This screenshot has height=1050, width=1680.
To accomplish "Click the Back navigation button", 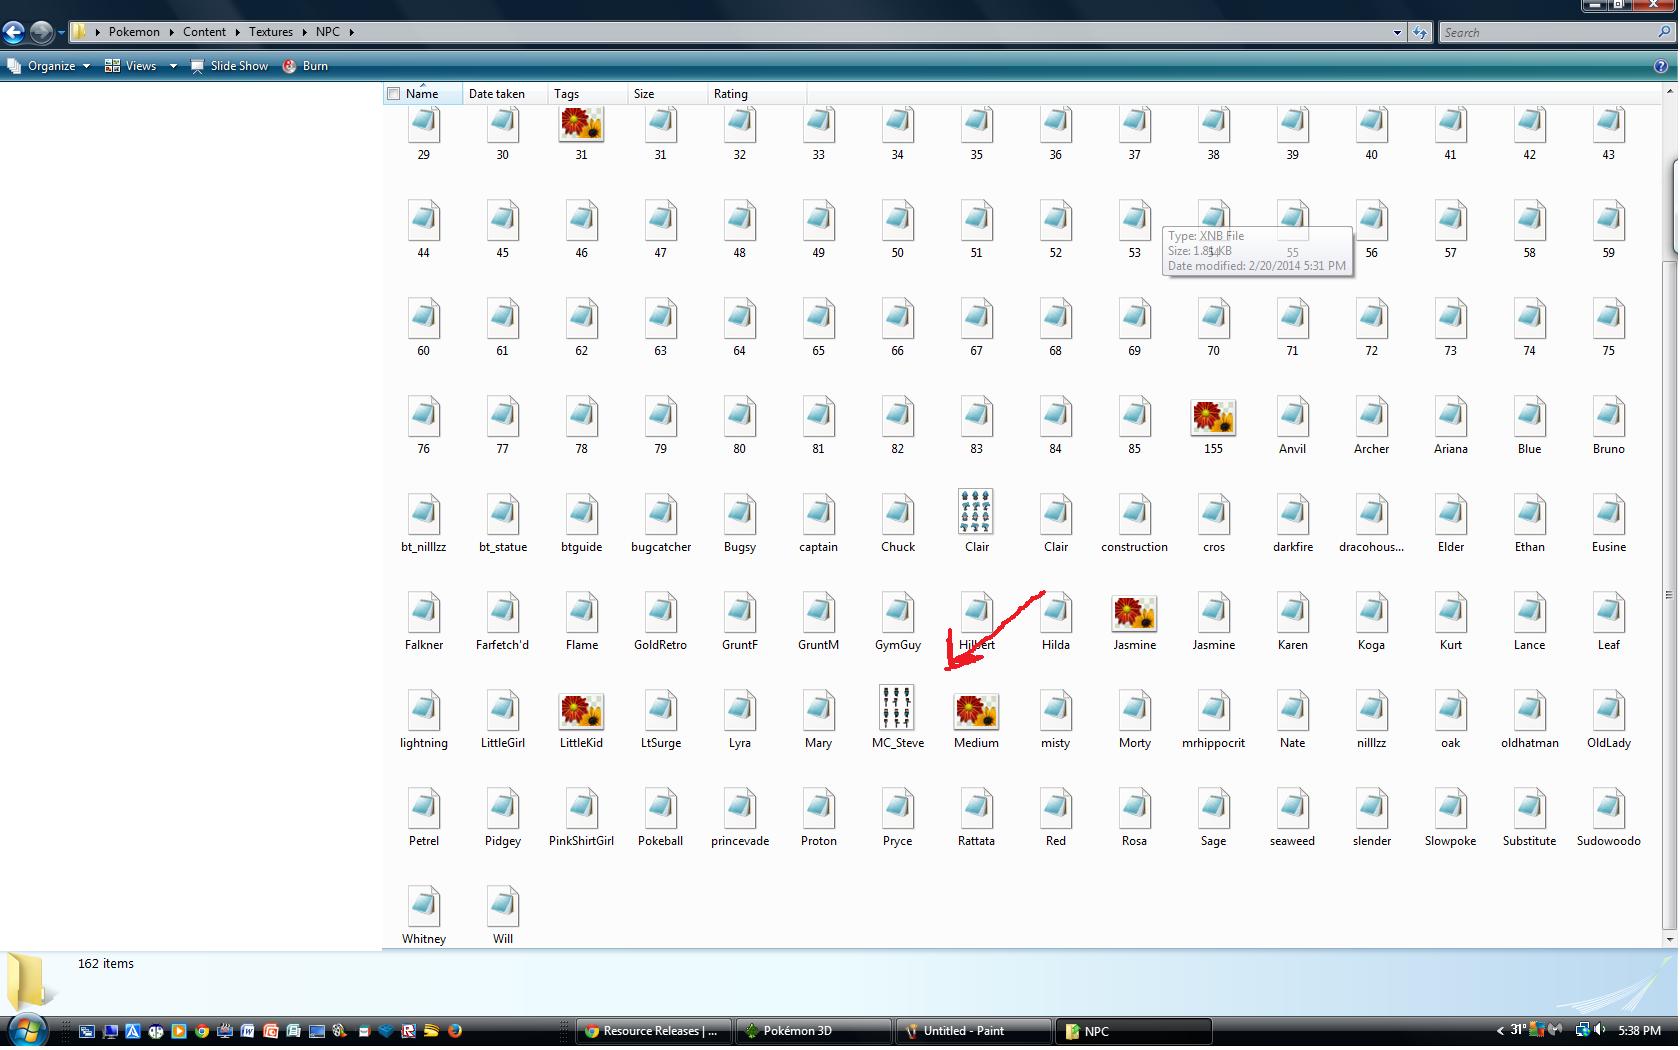I will [13, 32].
